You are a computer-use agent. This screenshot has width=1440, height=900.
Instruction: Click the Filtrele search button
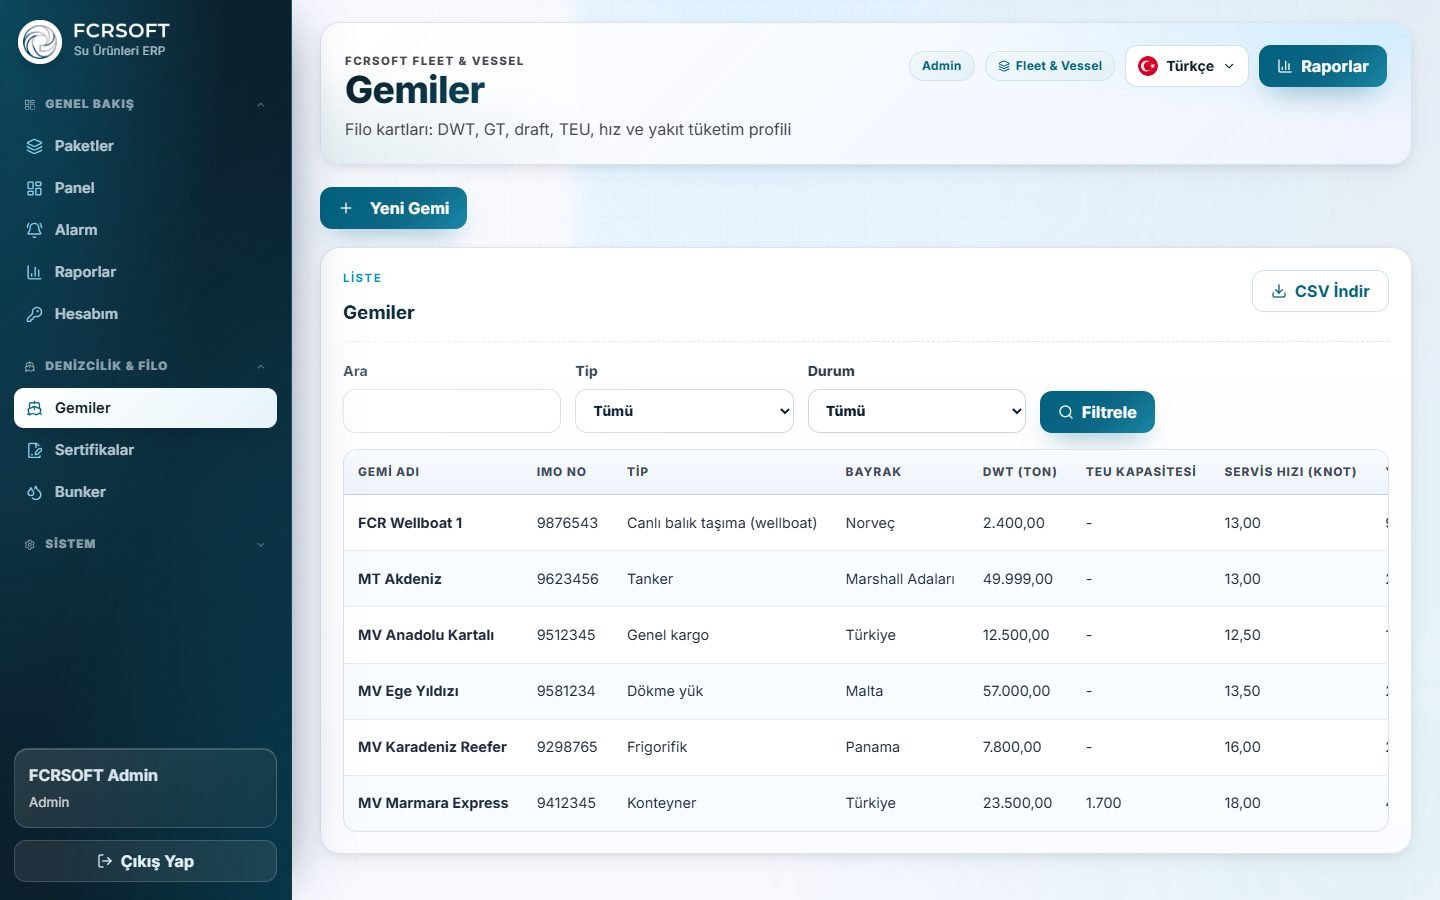[1097, 412]
